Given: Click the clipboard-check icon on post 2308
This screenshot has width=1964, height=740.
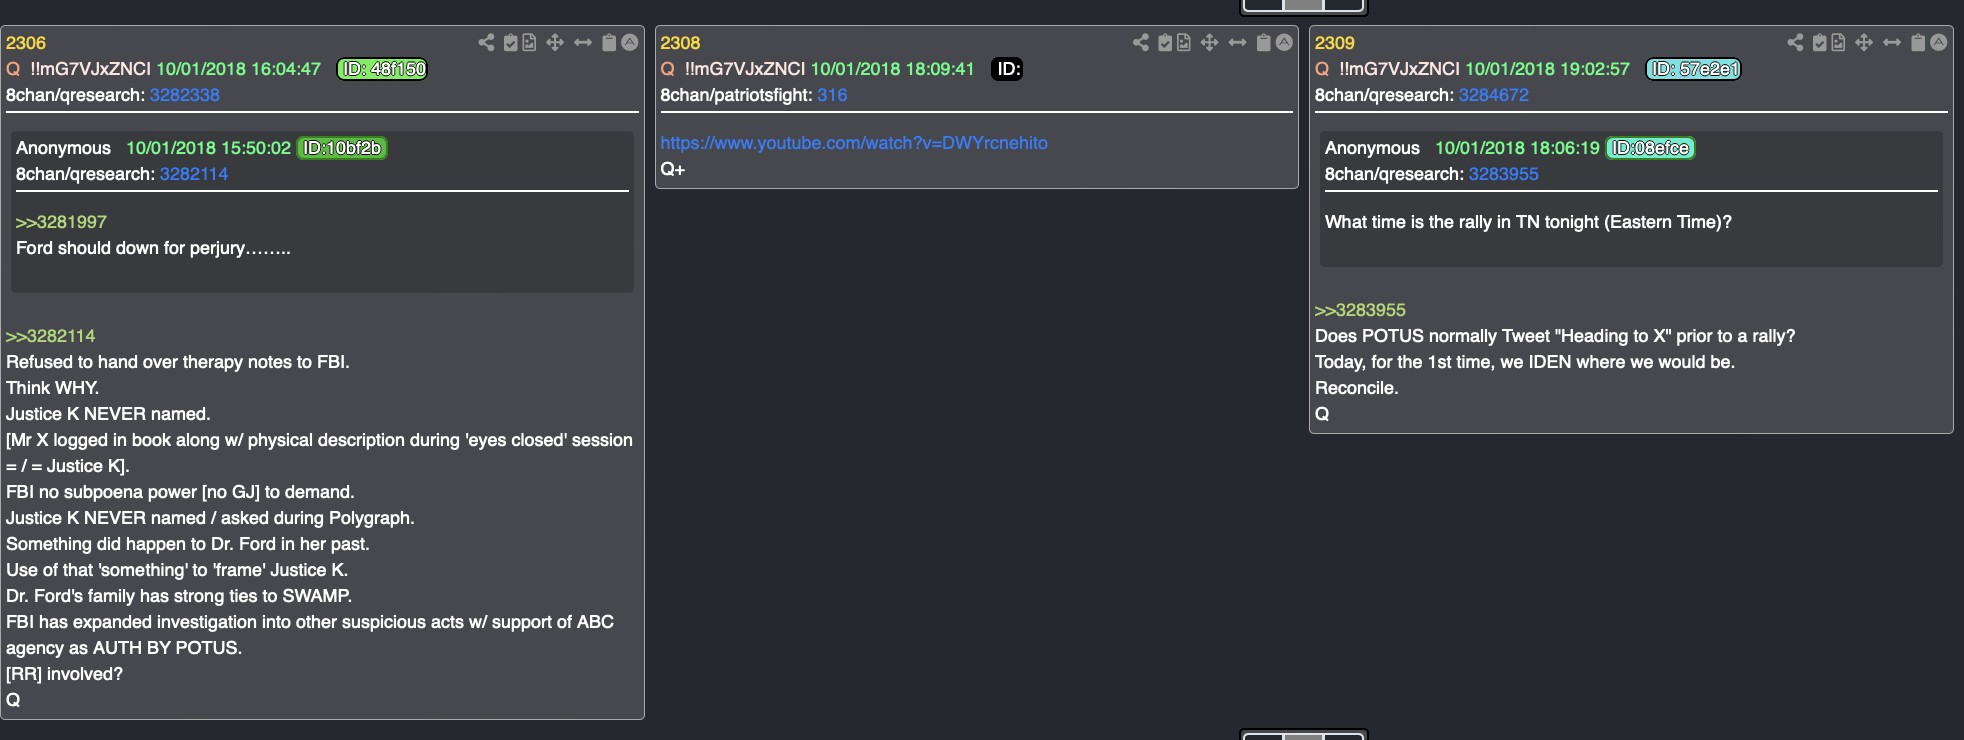Looking at the screenshot, I should point(1165,42).
